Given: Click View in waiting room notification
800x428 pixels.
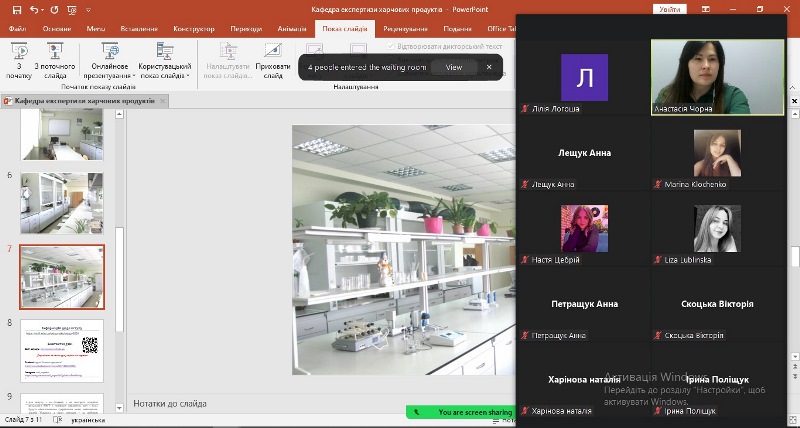Looking at the screenshot, I should 454,67.
